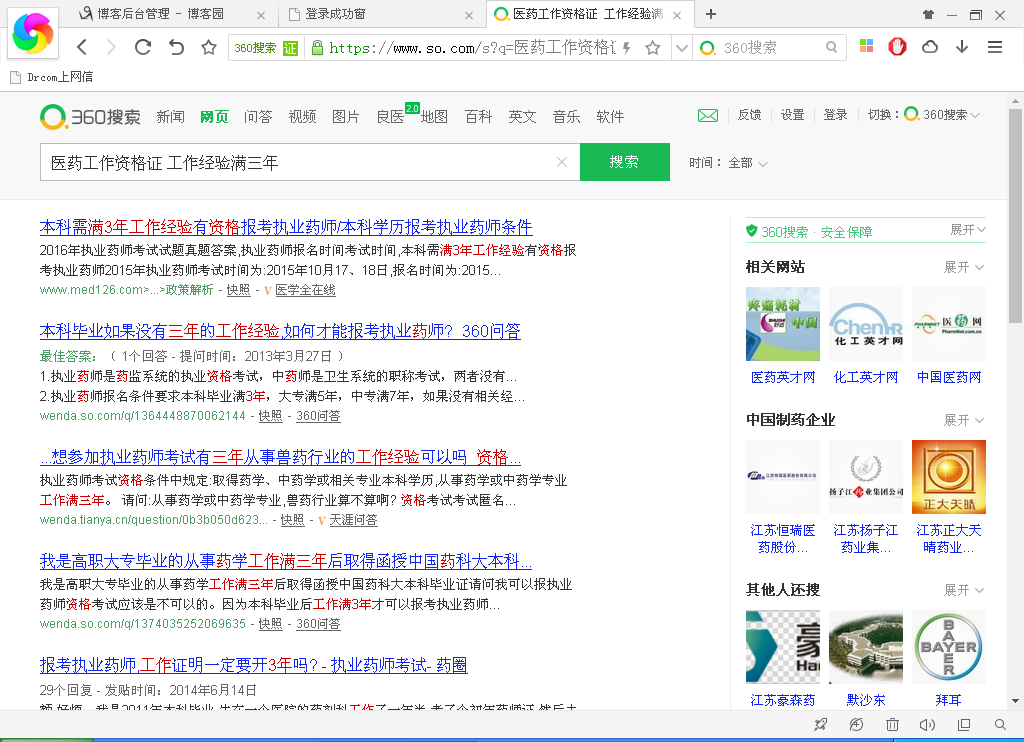The image size is (1024, 742).
Task: Open the colorful apps grid icon
Action: [x=866, y=46]
